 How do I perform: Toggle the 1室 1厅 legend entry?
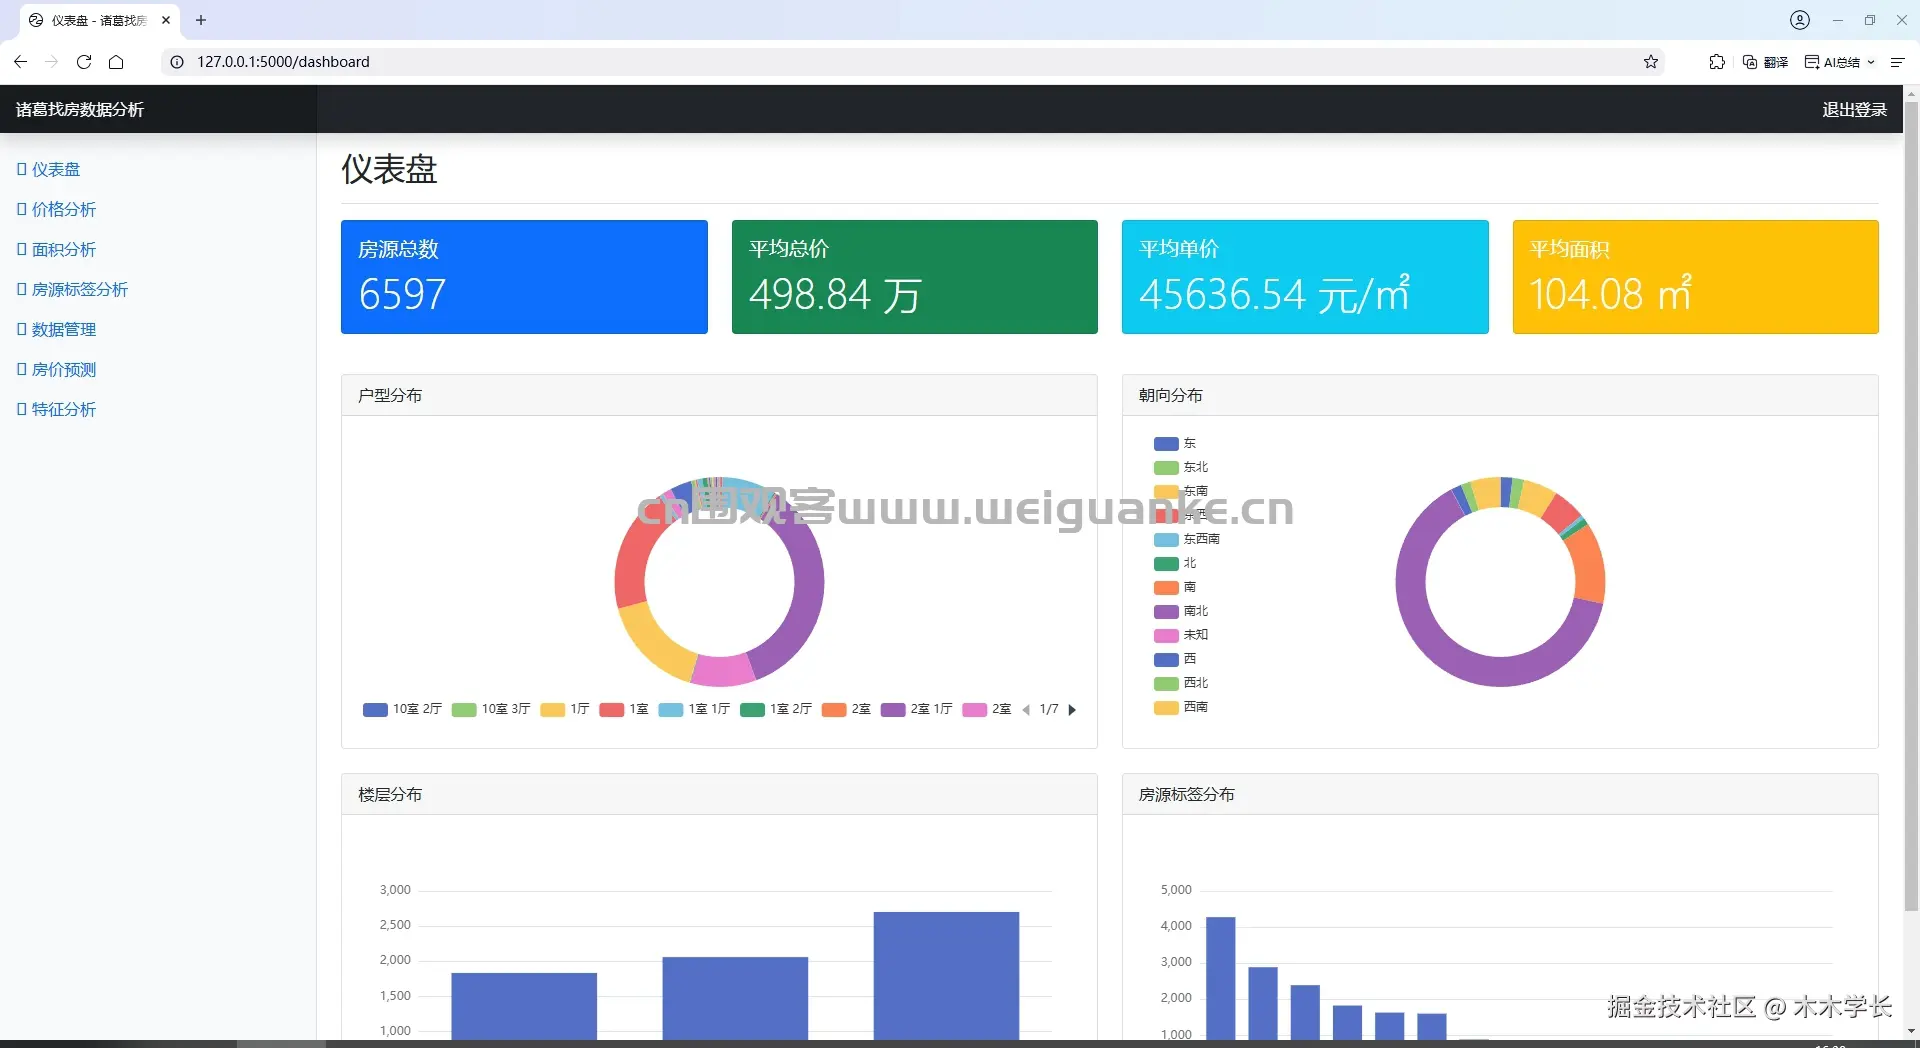[x=694, y=709]
